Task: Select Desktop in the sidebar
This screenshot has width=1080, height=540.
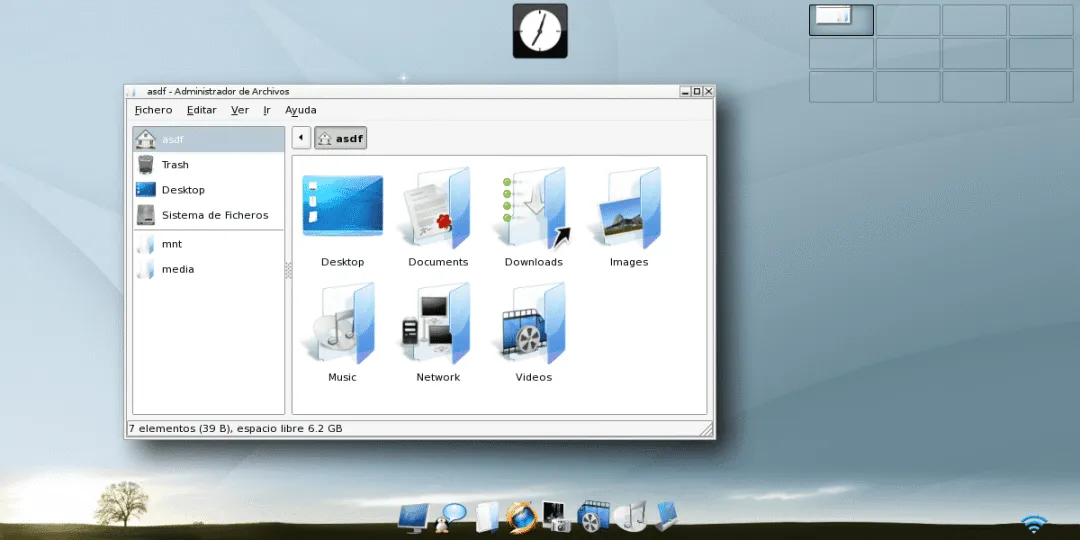Action: [x=209, y=189]
